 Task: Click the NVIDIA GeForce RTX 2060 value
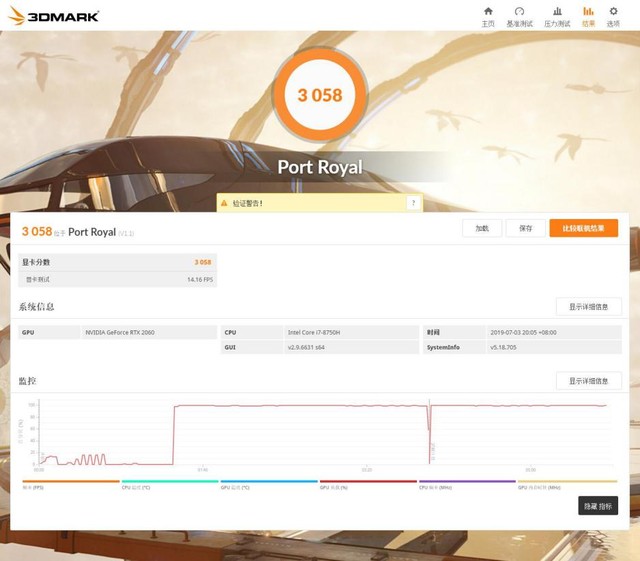tap(120, 332)
